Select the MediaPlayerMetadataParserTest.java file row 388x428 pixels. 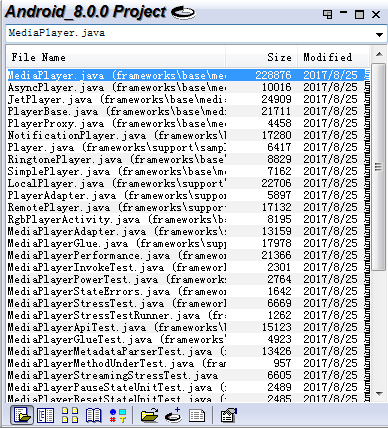[x=188, y=351]
